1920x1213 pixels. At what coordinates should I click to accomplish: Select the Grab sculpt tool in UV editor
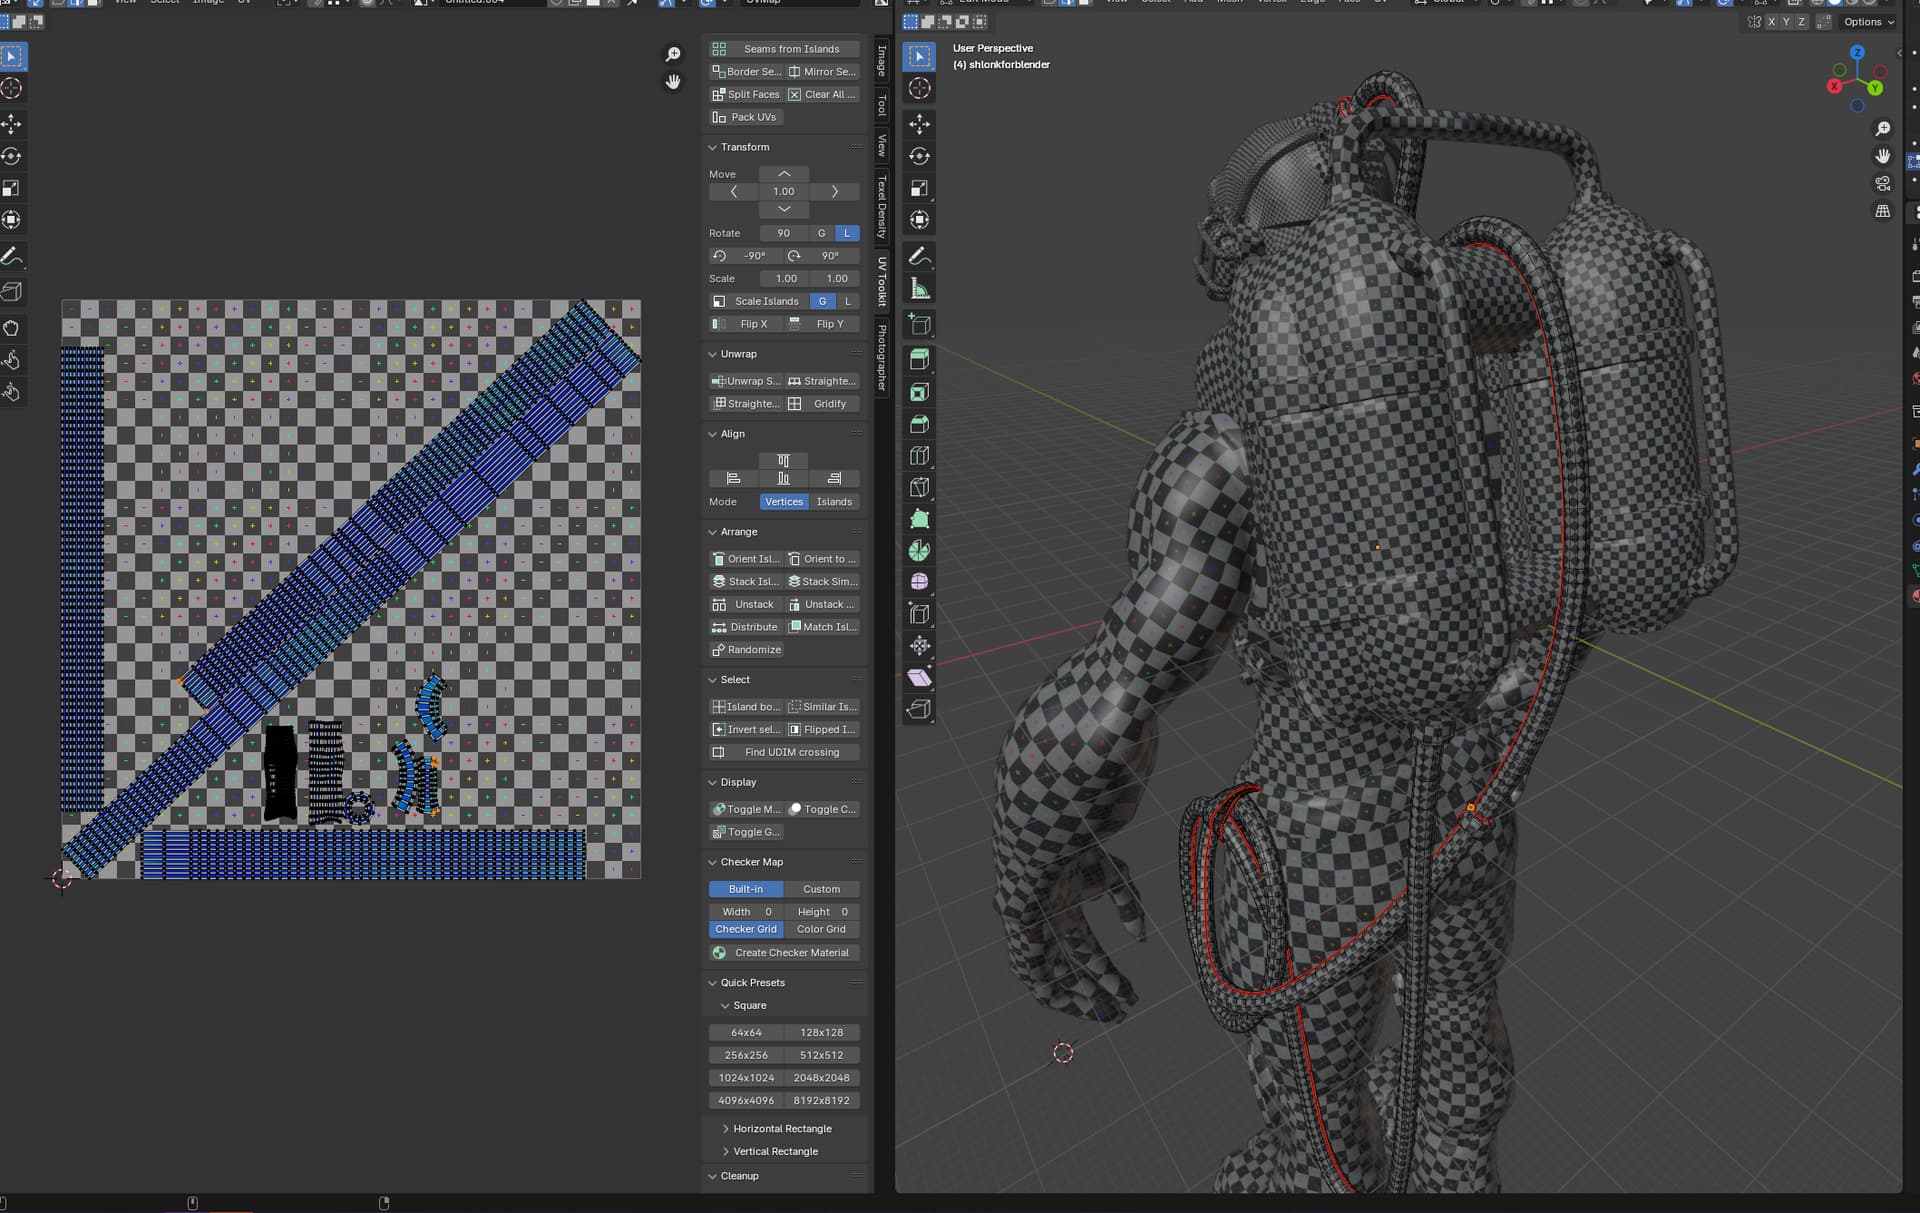tap(12, 328)
